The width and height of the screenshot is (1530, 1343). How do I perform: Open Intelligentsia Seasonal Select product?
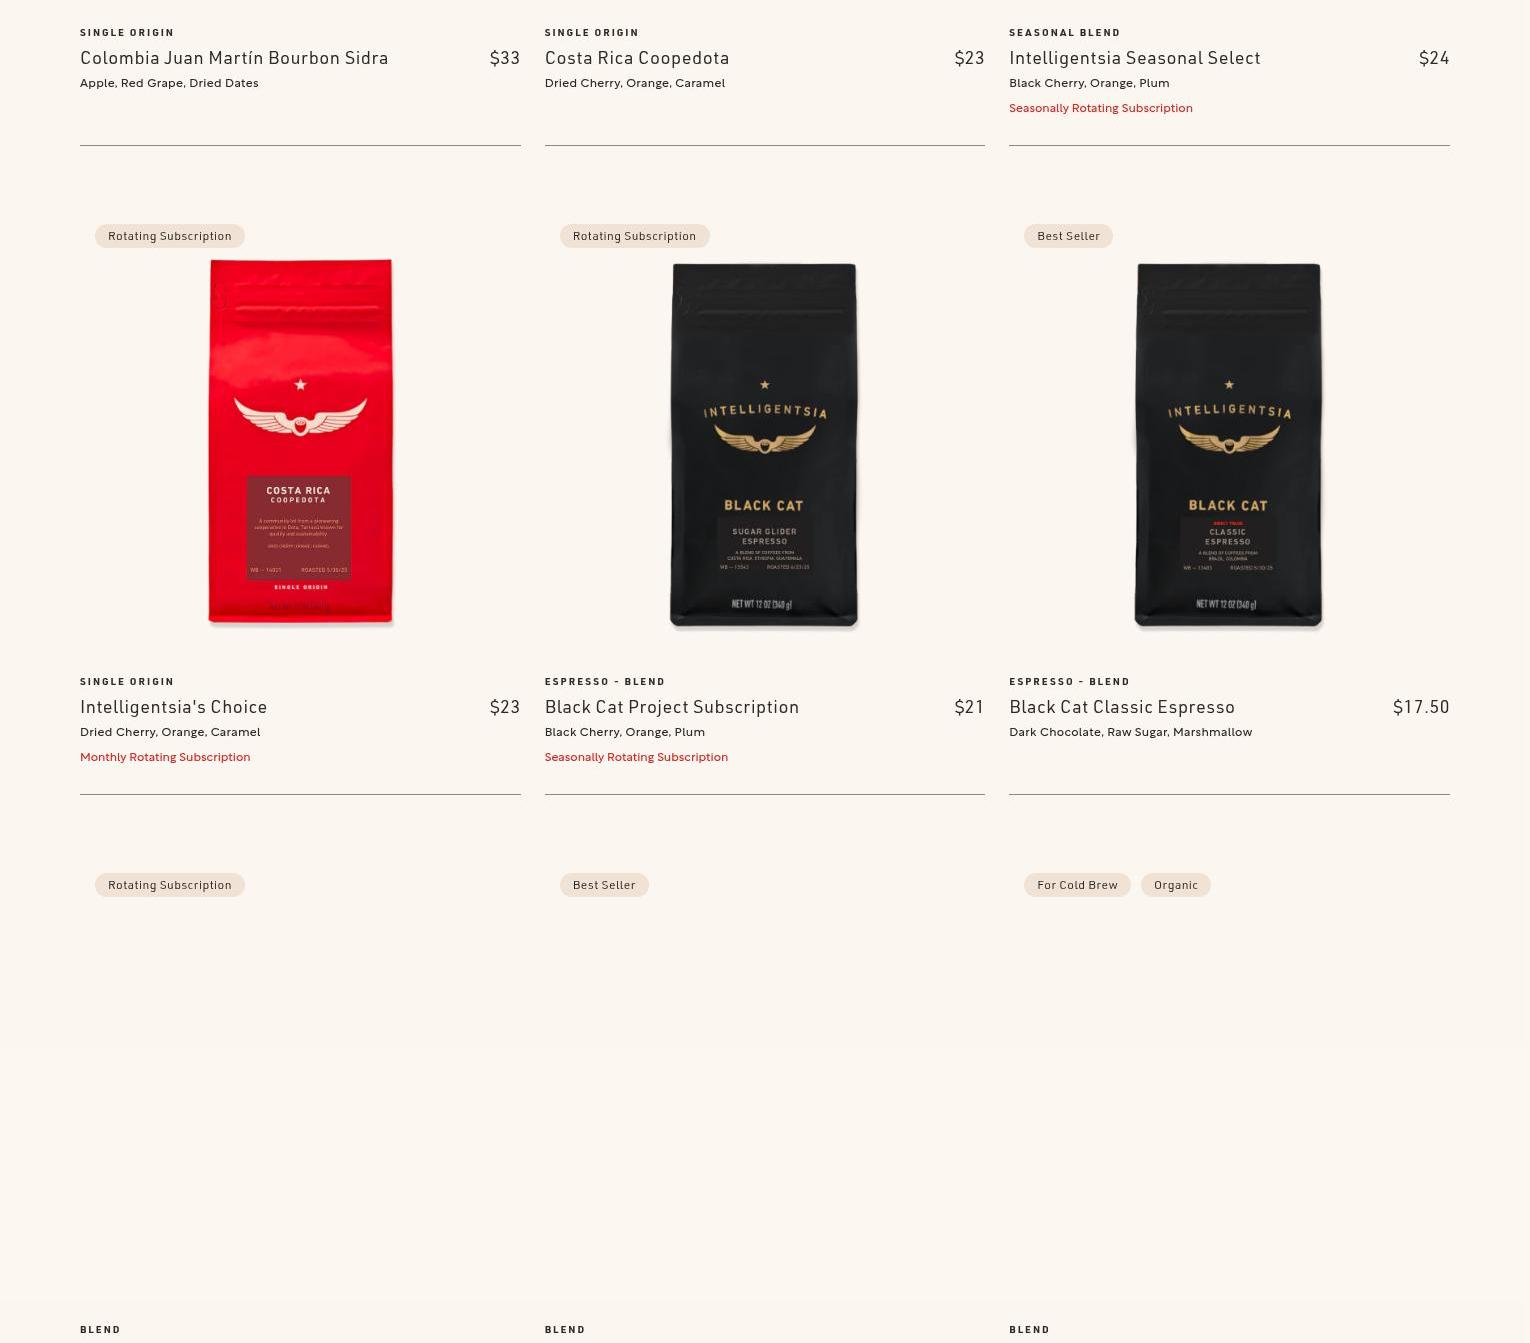tap(1135, 58)
